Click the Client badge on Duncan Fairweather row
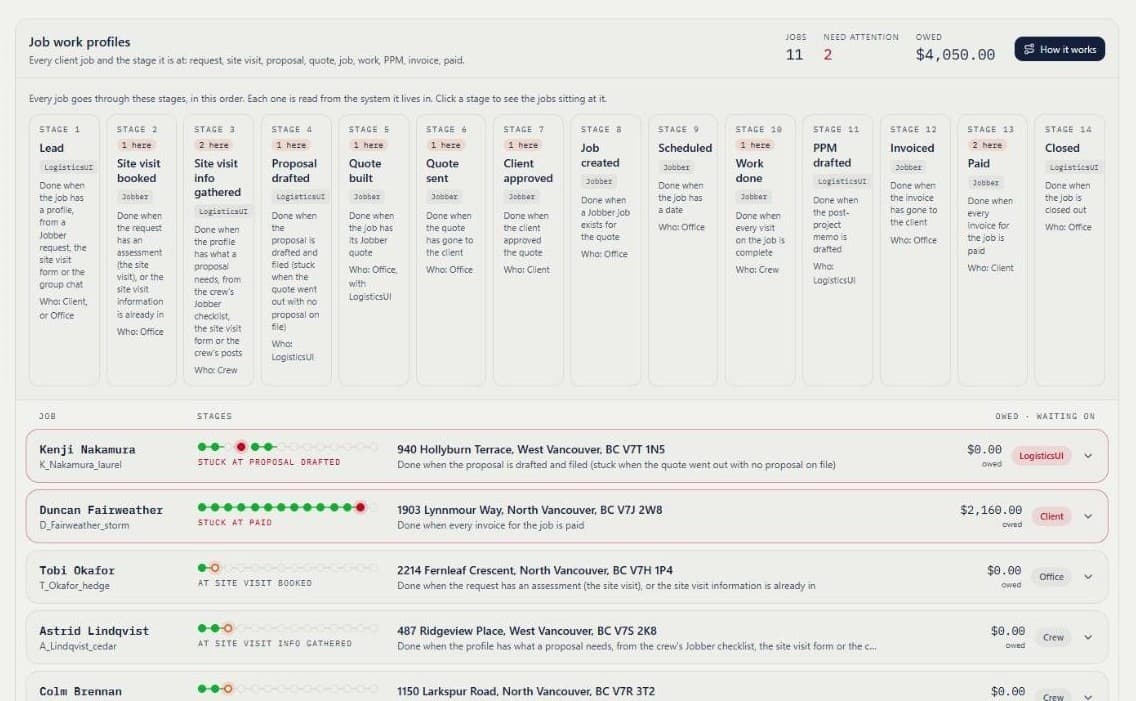This screenshot has height=701, width=1136. 1051,516
